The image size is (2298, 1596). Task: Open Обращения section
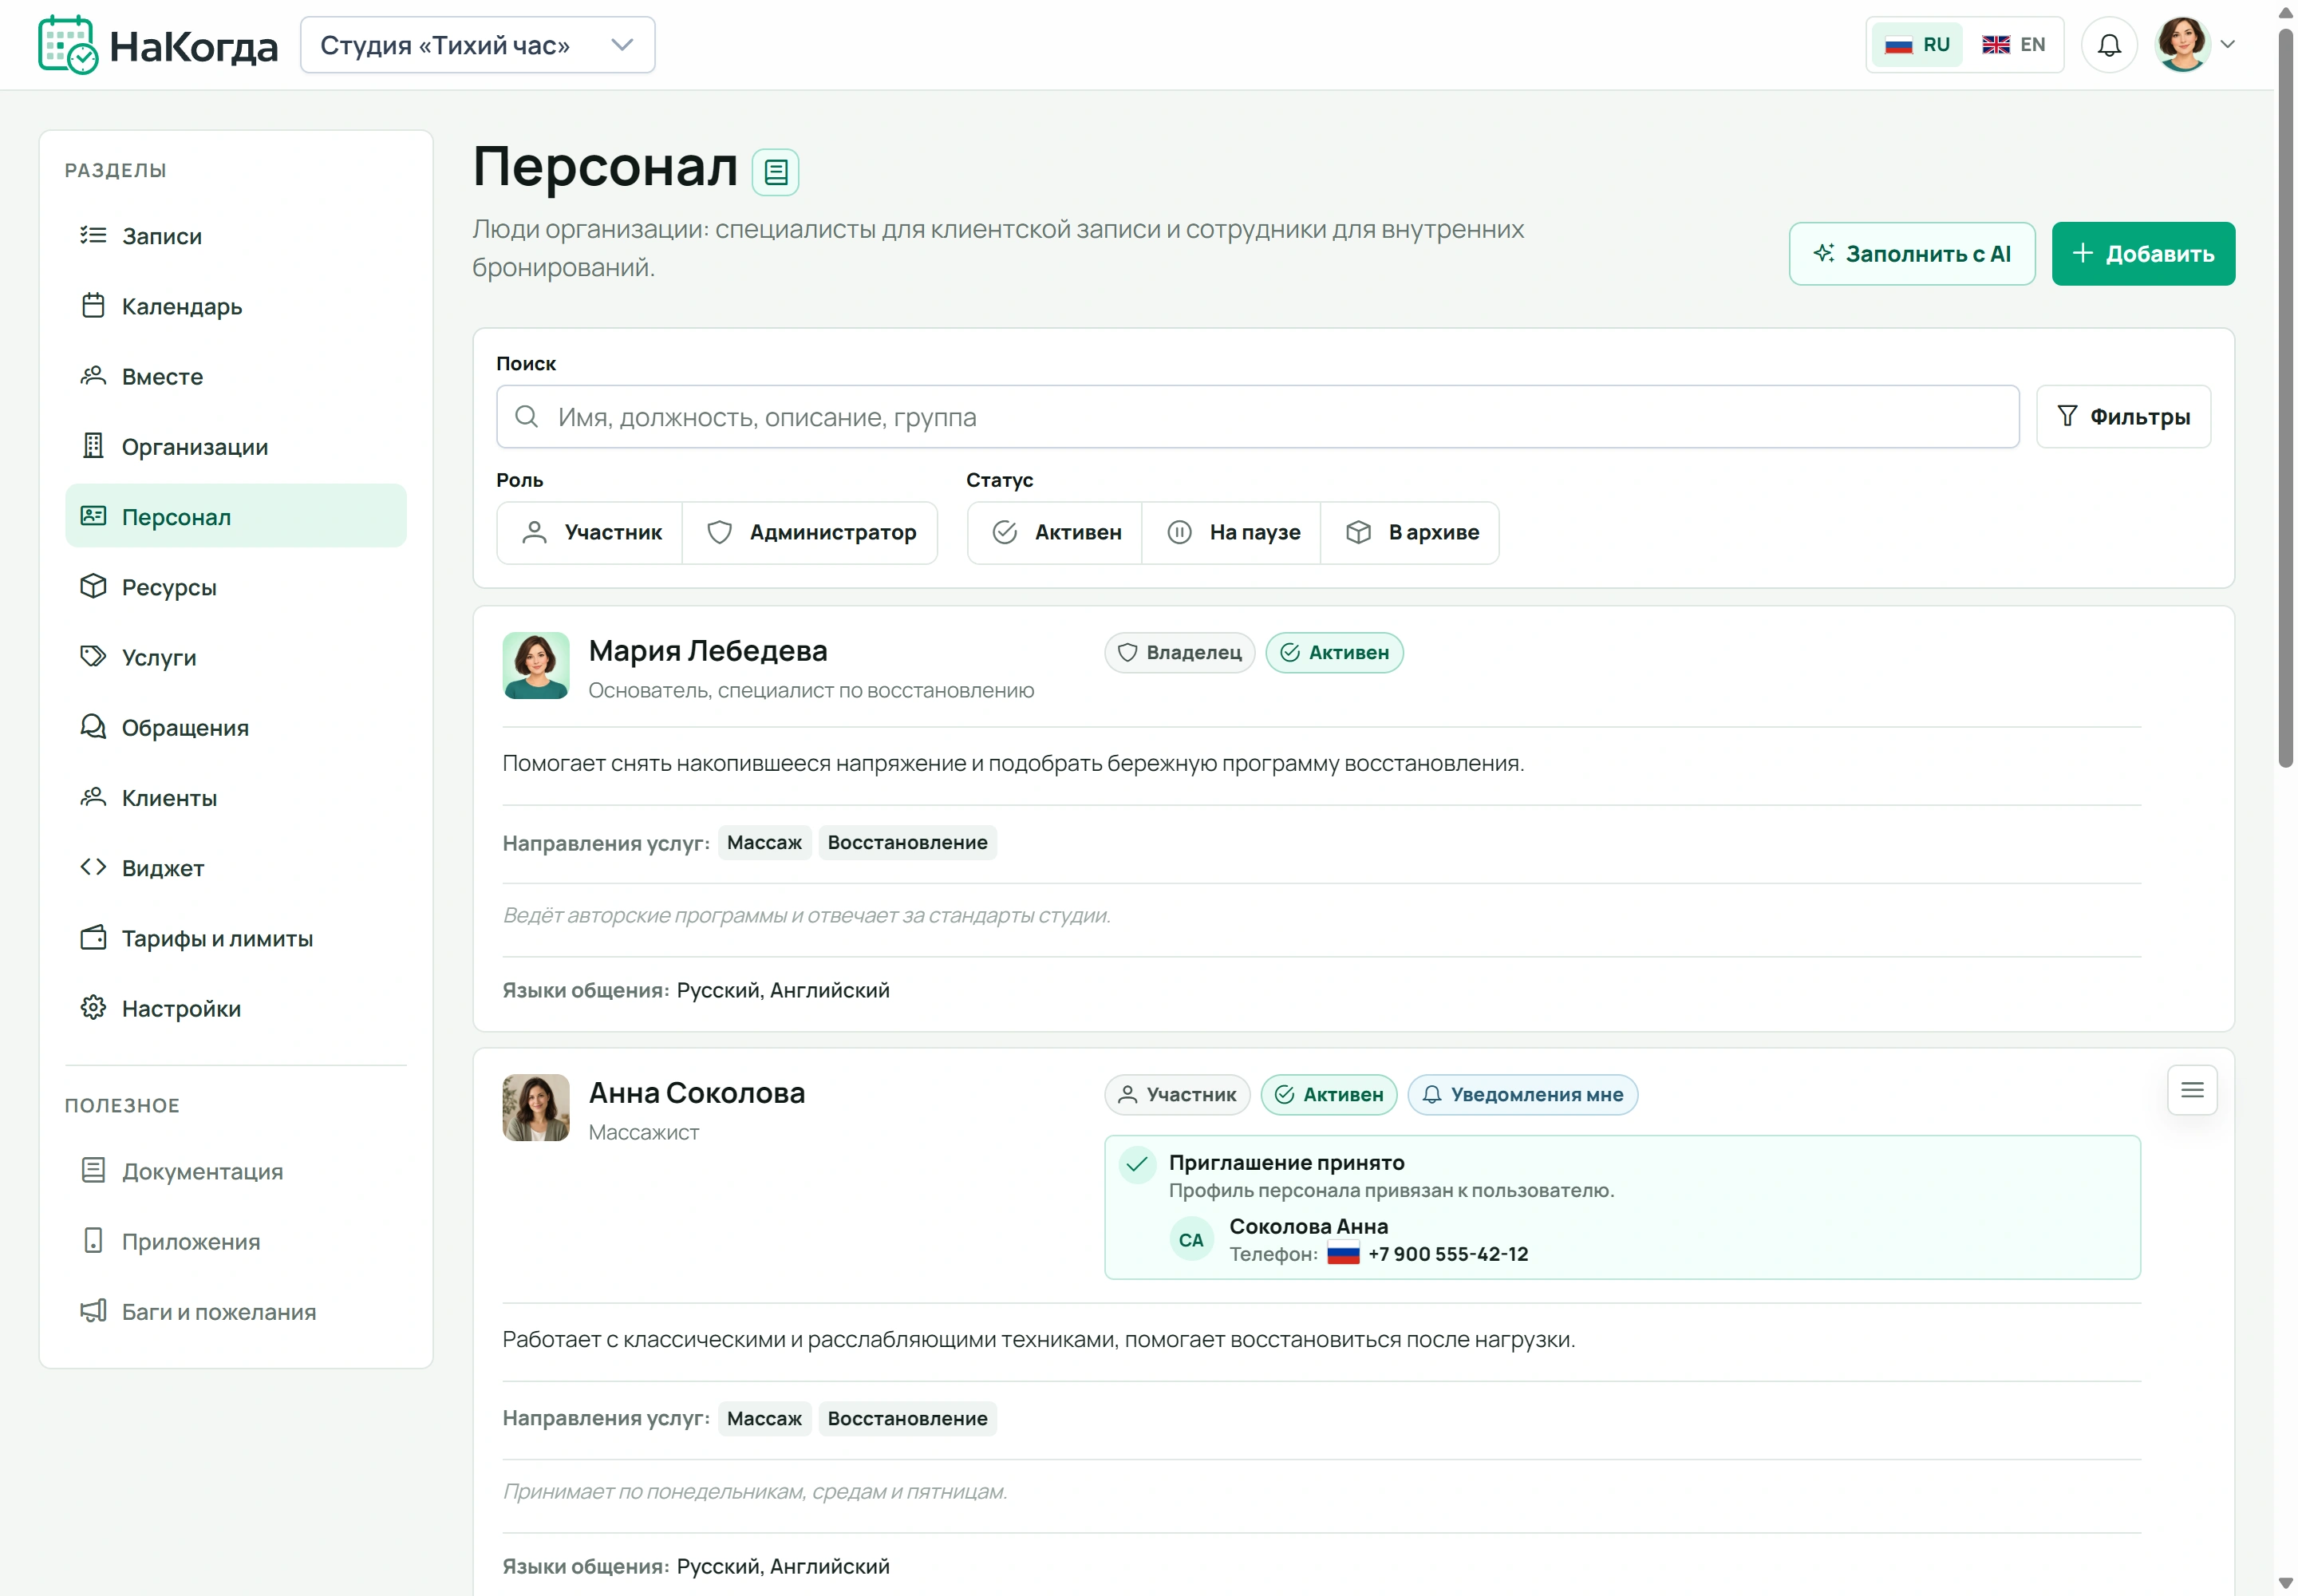[236, 727]
